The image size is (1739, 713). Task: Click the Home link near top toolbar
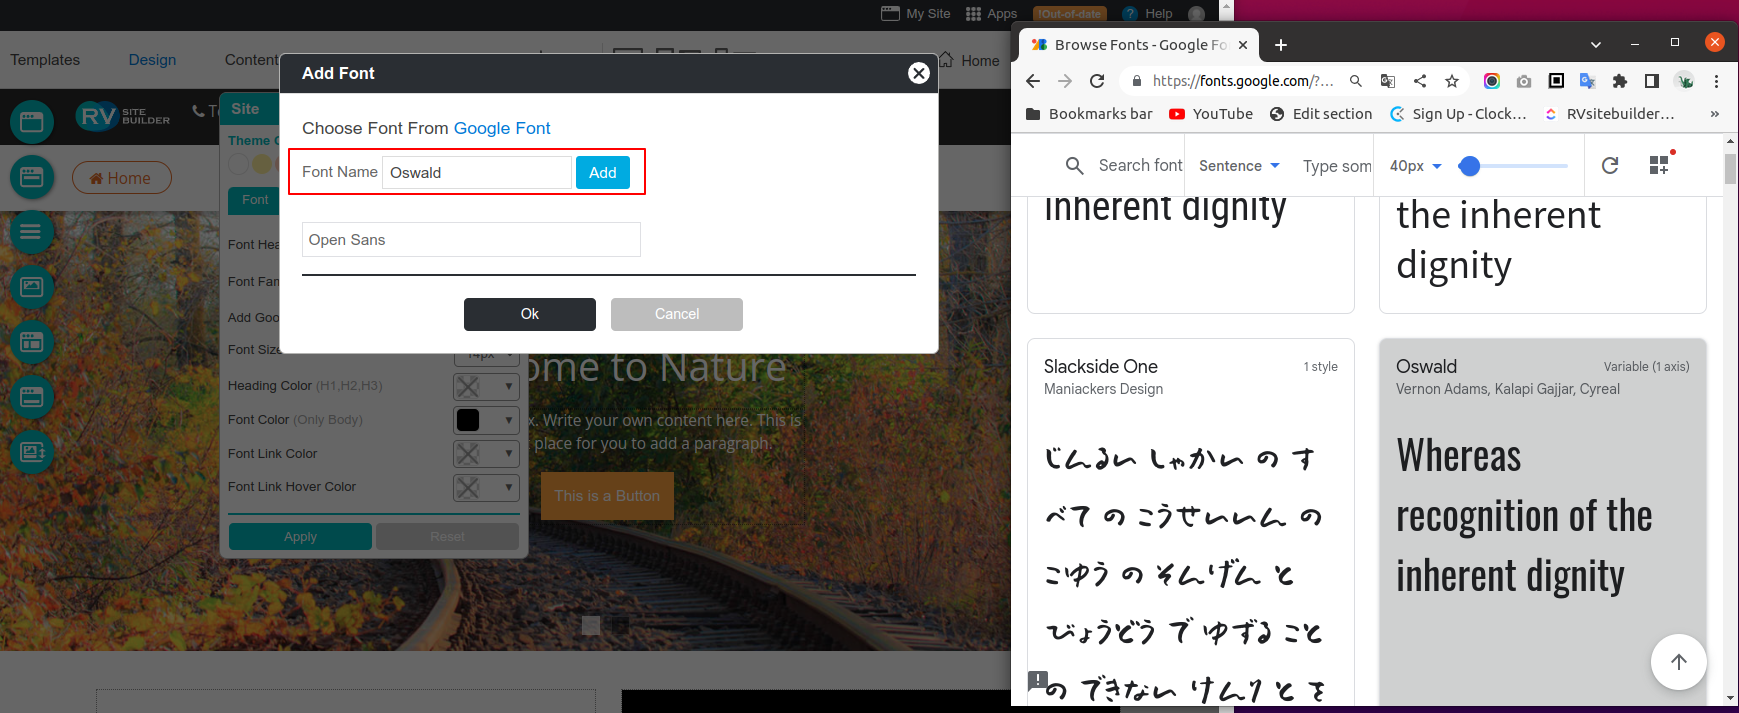[969, 60]
